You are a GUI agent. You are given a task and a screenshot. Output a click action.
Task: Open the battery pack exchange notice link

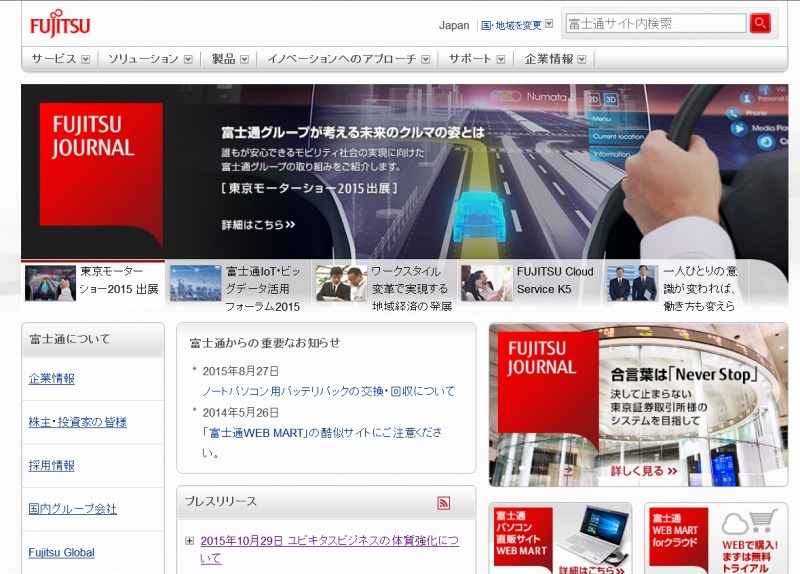[328, 391]
